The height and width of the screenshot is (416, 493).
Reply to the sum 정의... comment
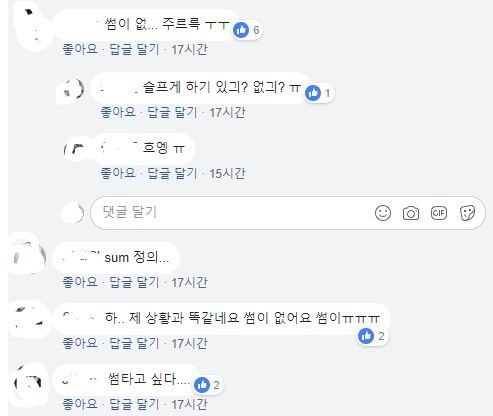(x=134, y=282)
